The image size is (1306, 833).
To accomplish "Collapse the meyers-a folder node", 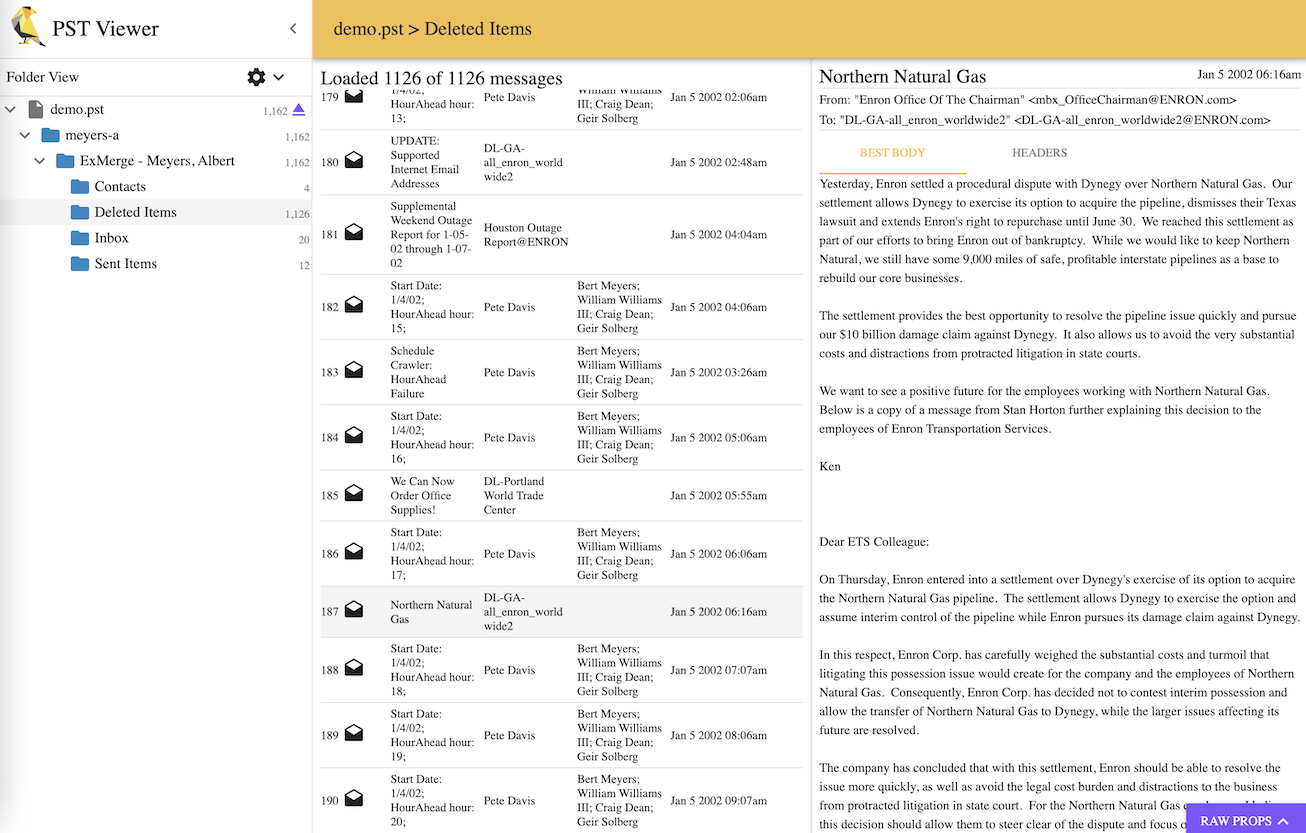I will [25, 136].
